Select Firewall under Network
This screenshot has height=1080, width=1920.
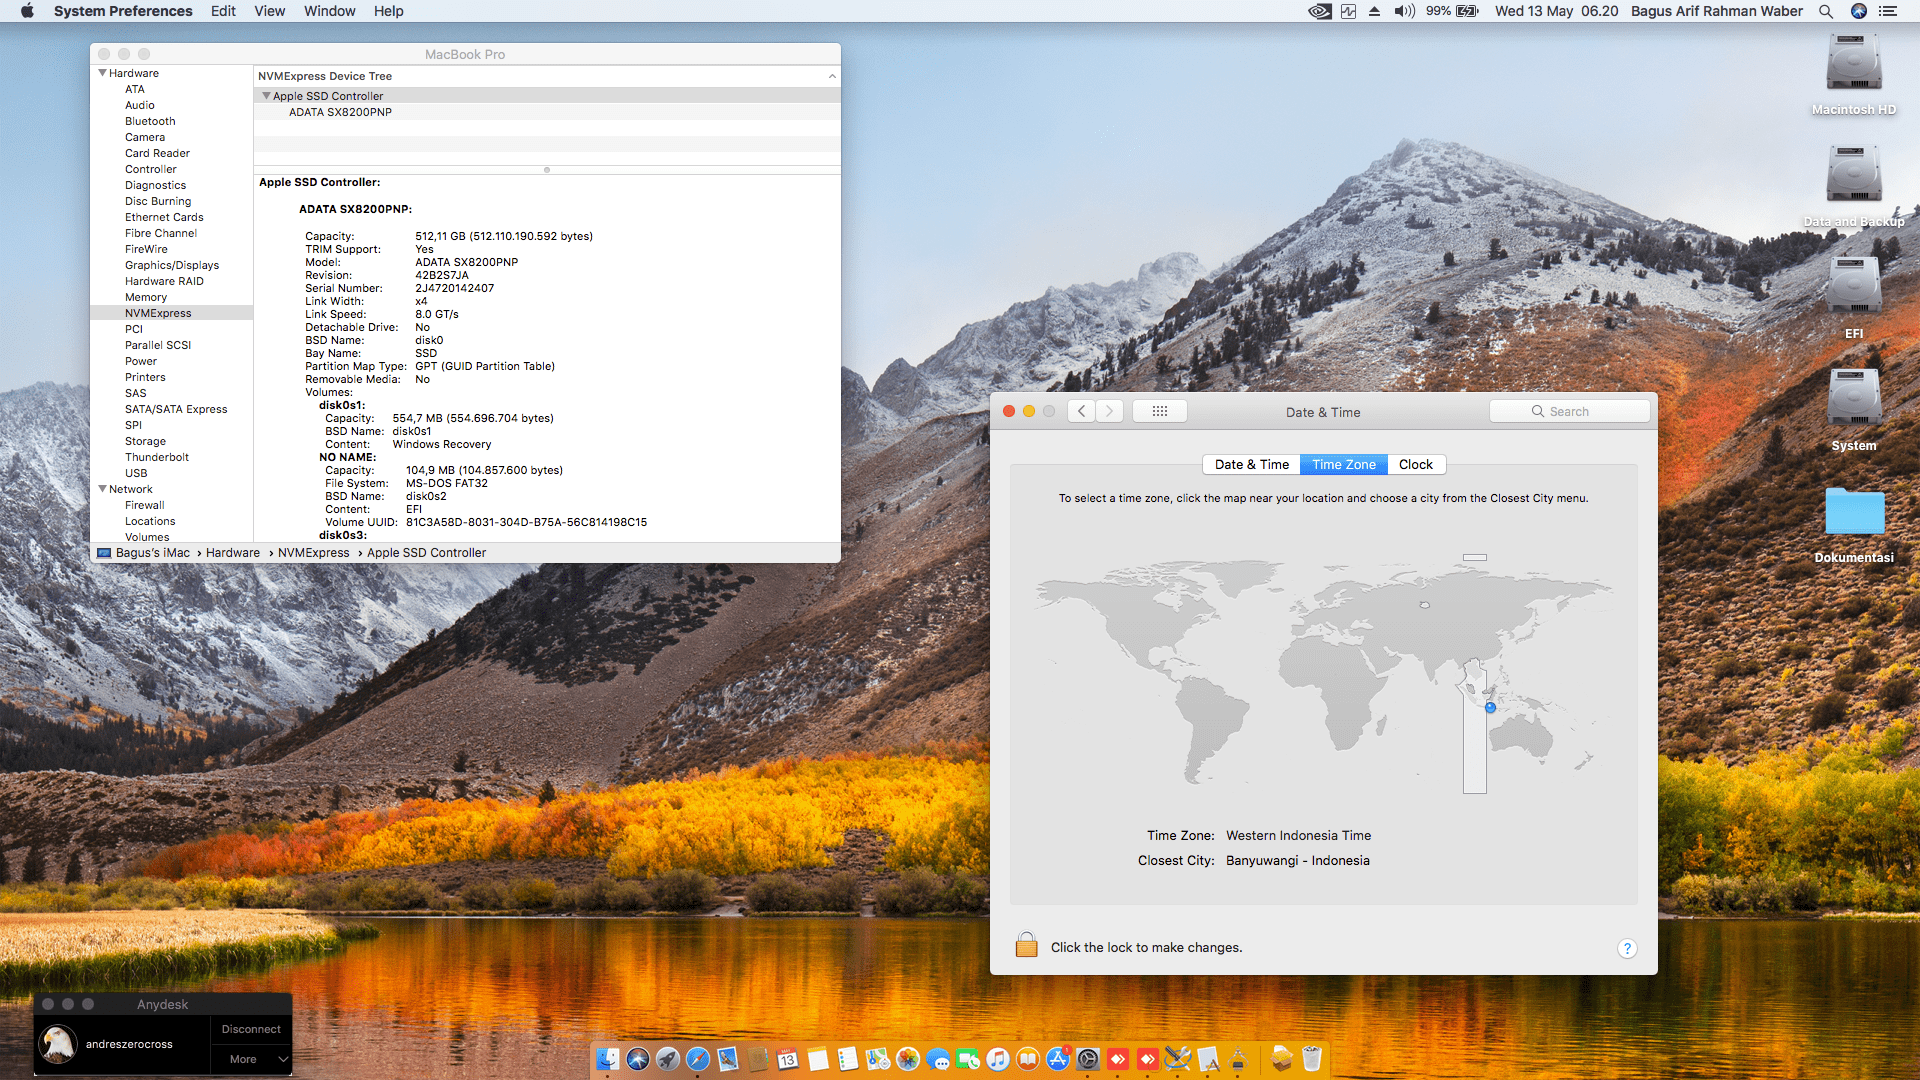(x=145, y=505)
